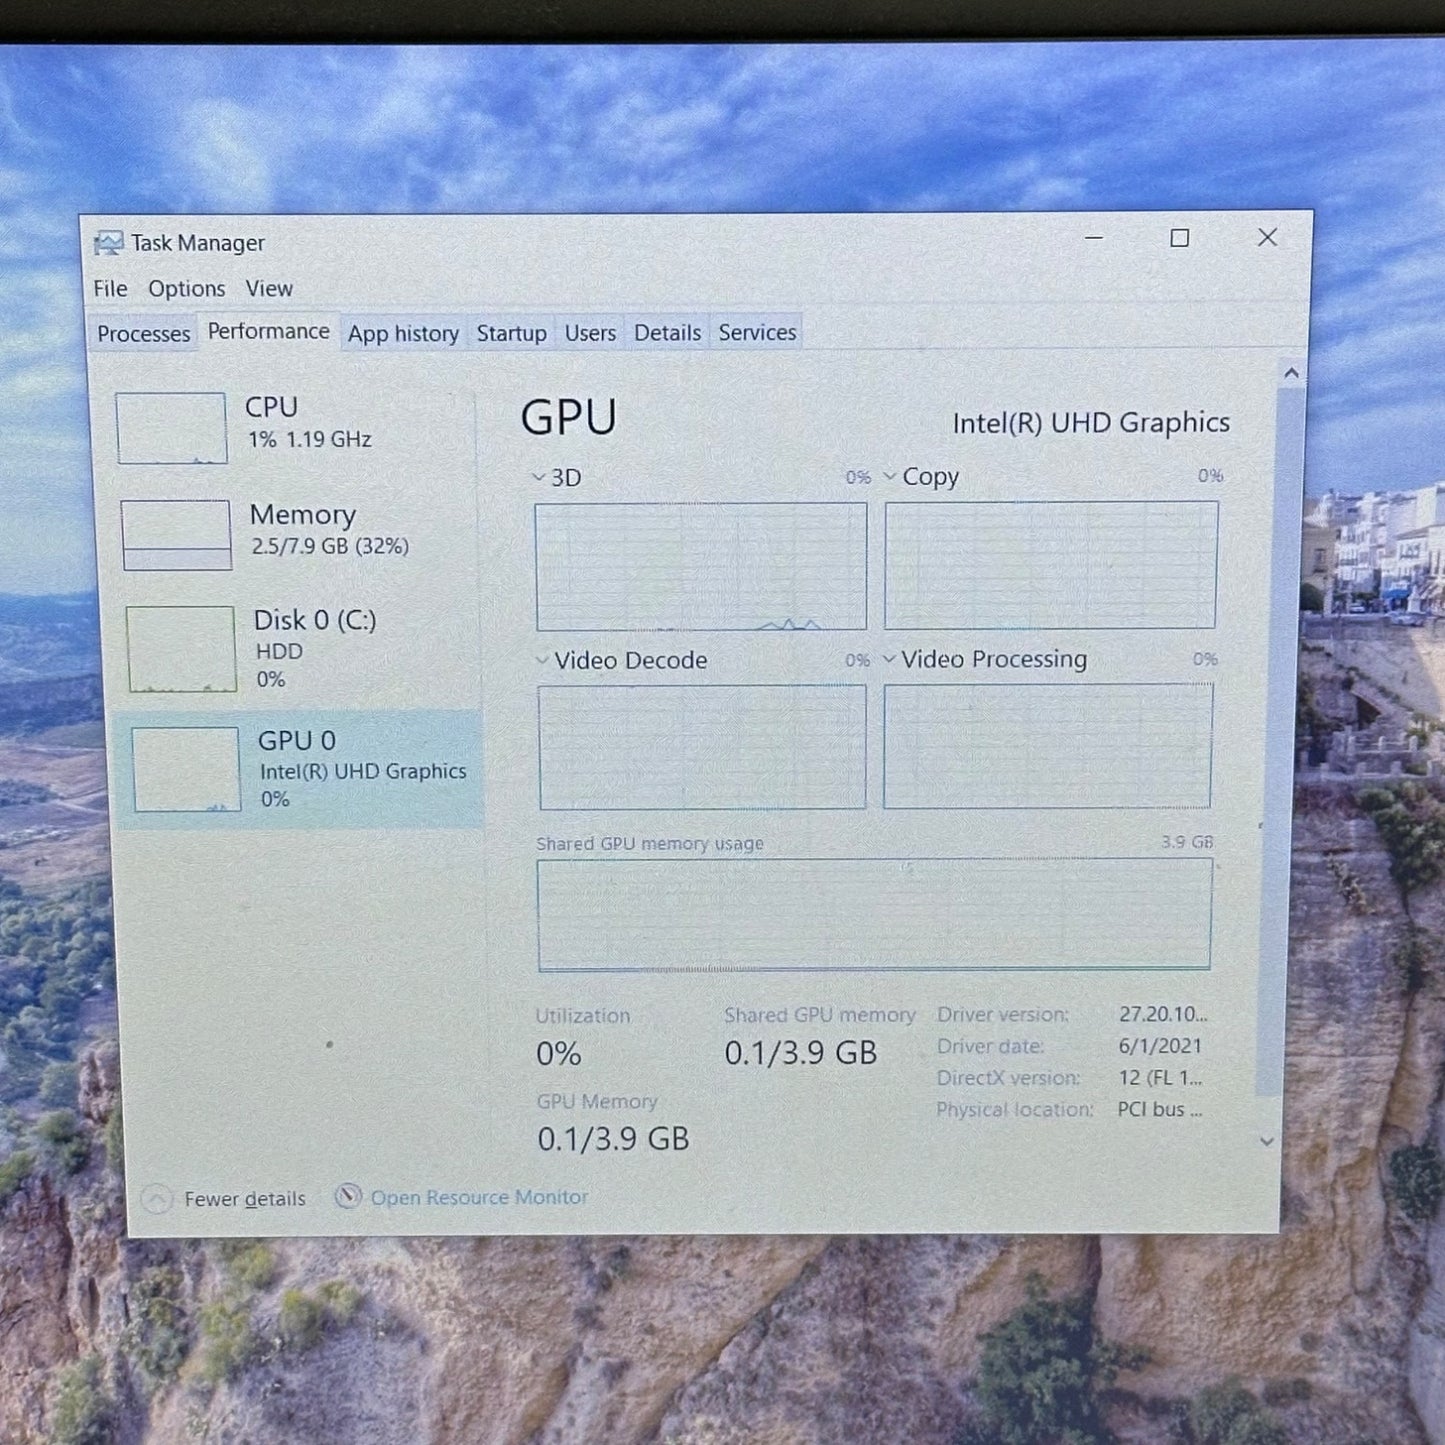Open the Services tab
This screenshot has width=1445, height=1445.
coord(757,332)
